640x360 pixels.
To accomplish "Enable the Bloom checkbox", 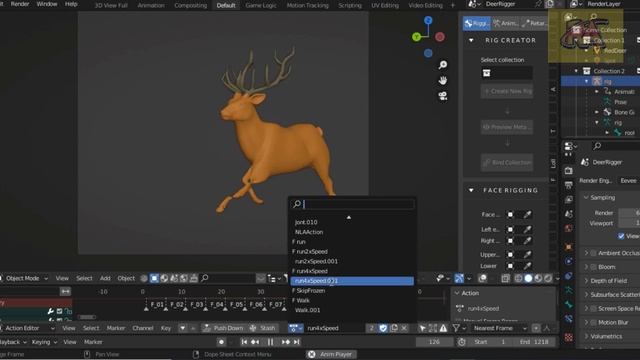I will coord(593,267).
